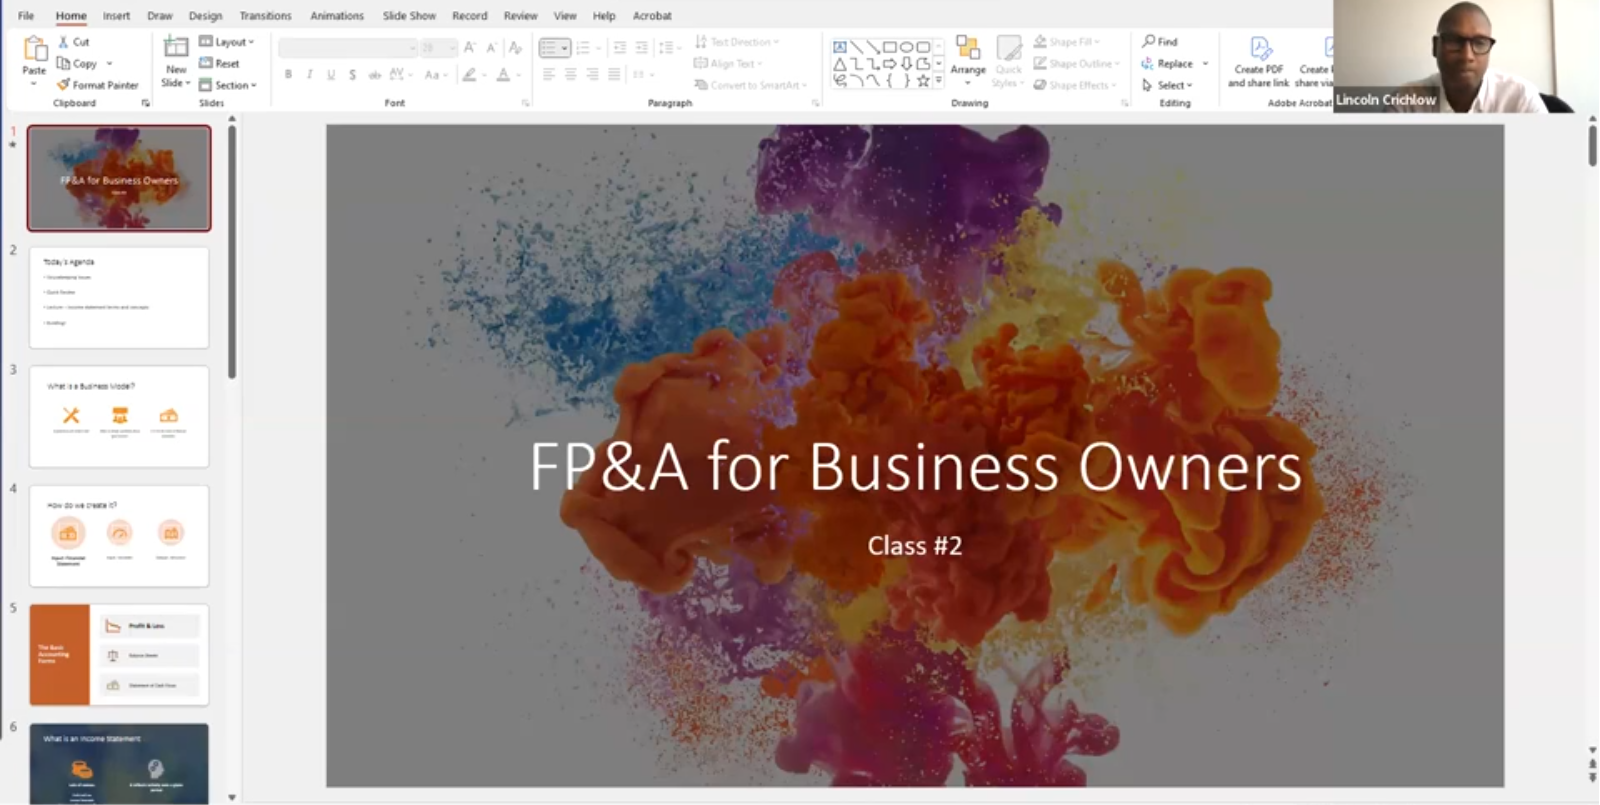This screenshot has width=1600, height=805.
Task: Click the Find magnifier icon
Action: [1149, 42]
